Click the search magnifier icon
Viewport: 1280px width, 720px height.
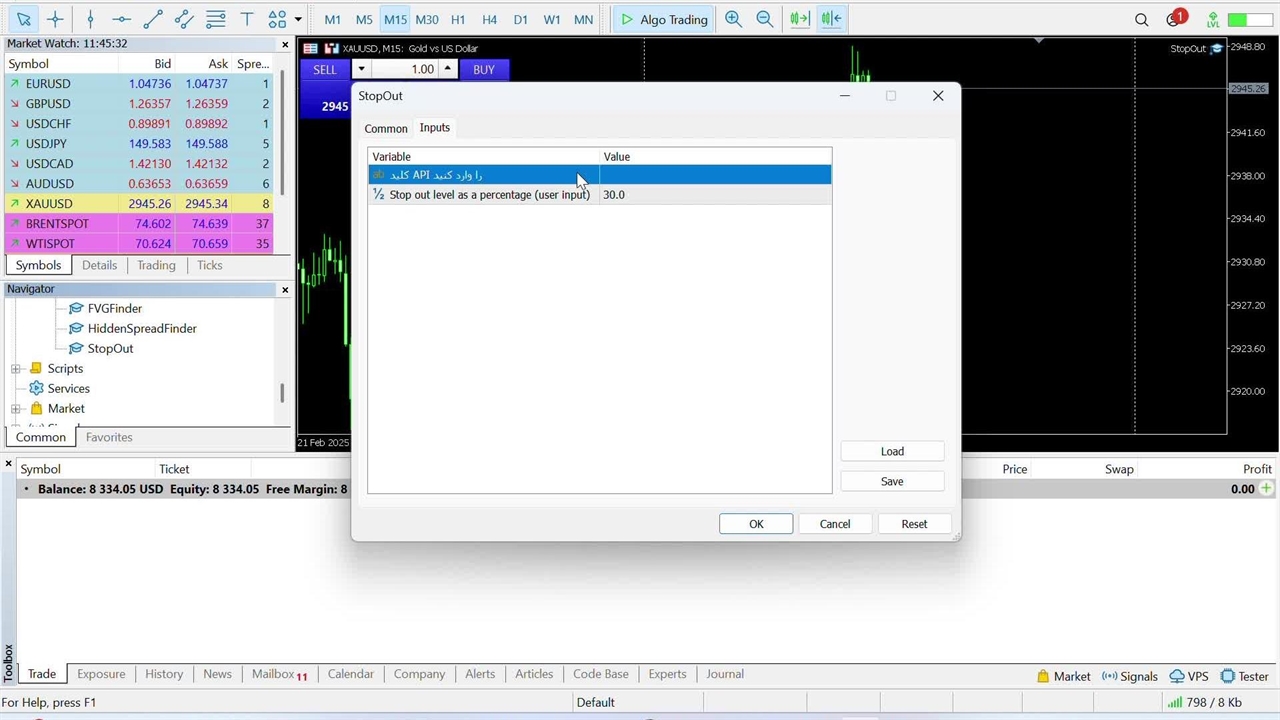[x=1141, y=19]
